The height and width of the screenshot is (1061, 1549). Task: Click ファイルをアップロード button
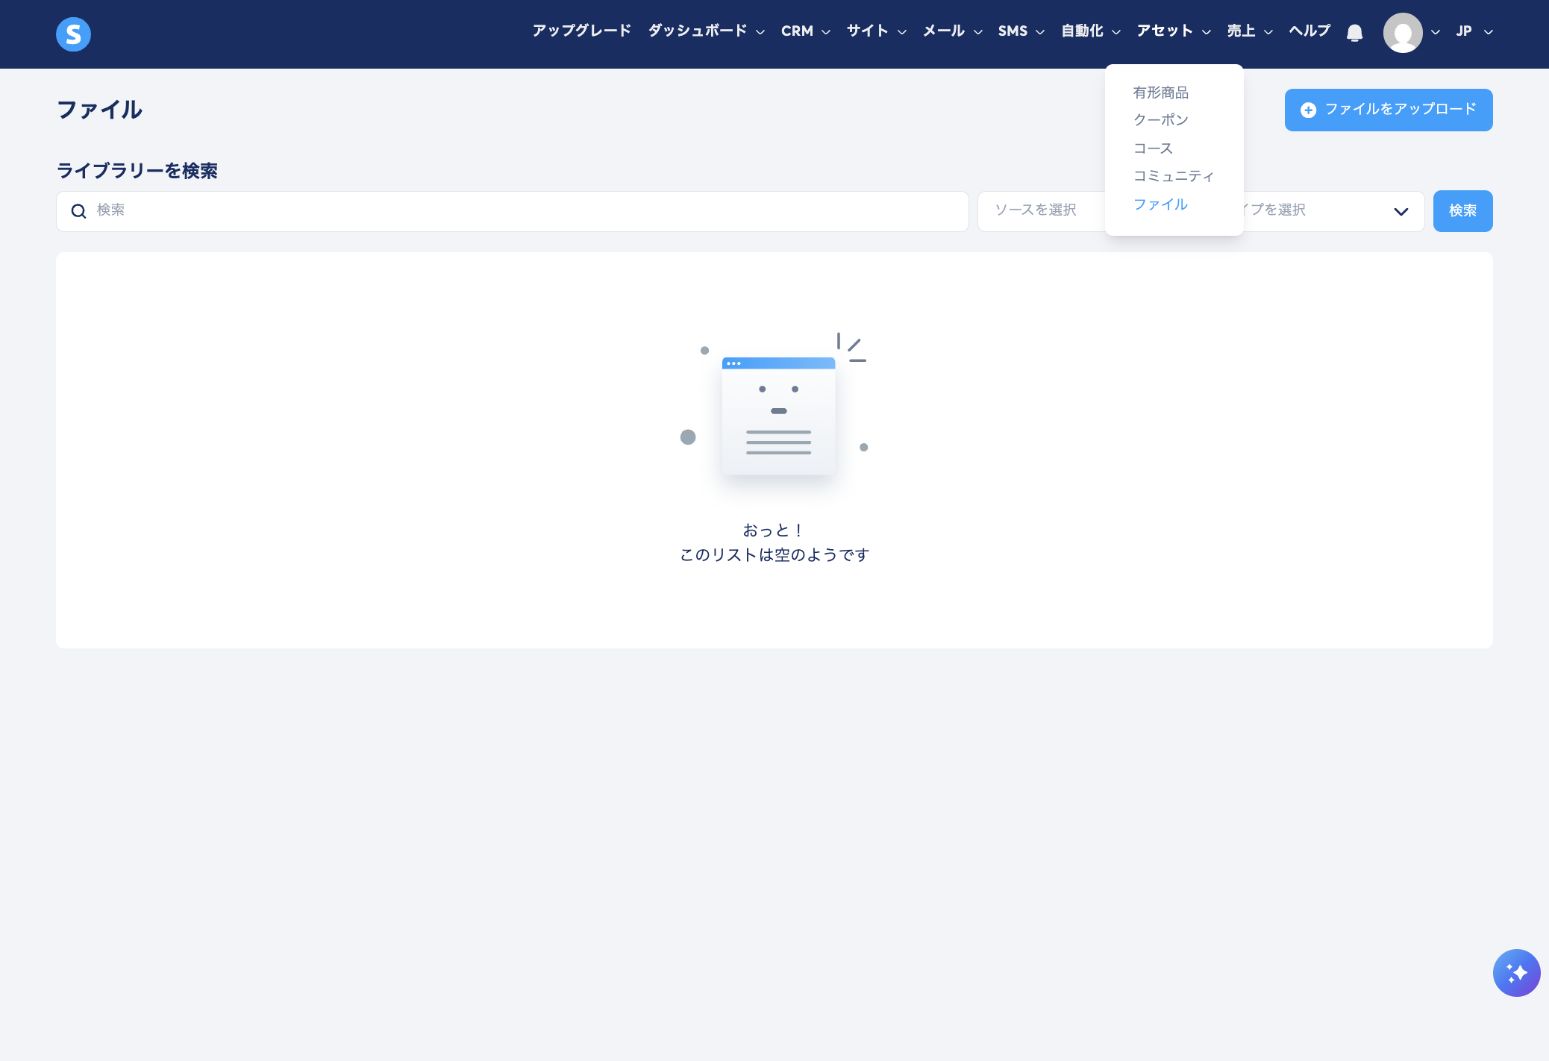[1388, 110]
